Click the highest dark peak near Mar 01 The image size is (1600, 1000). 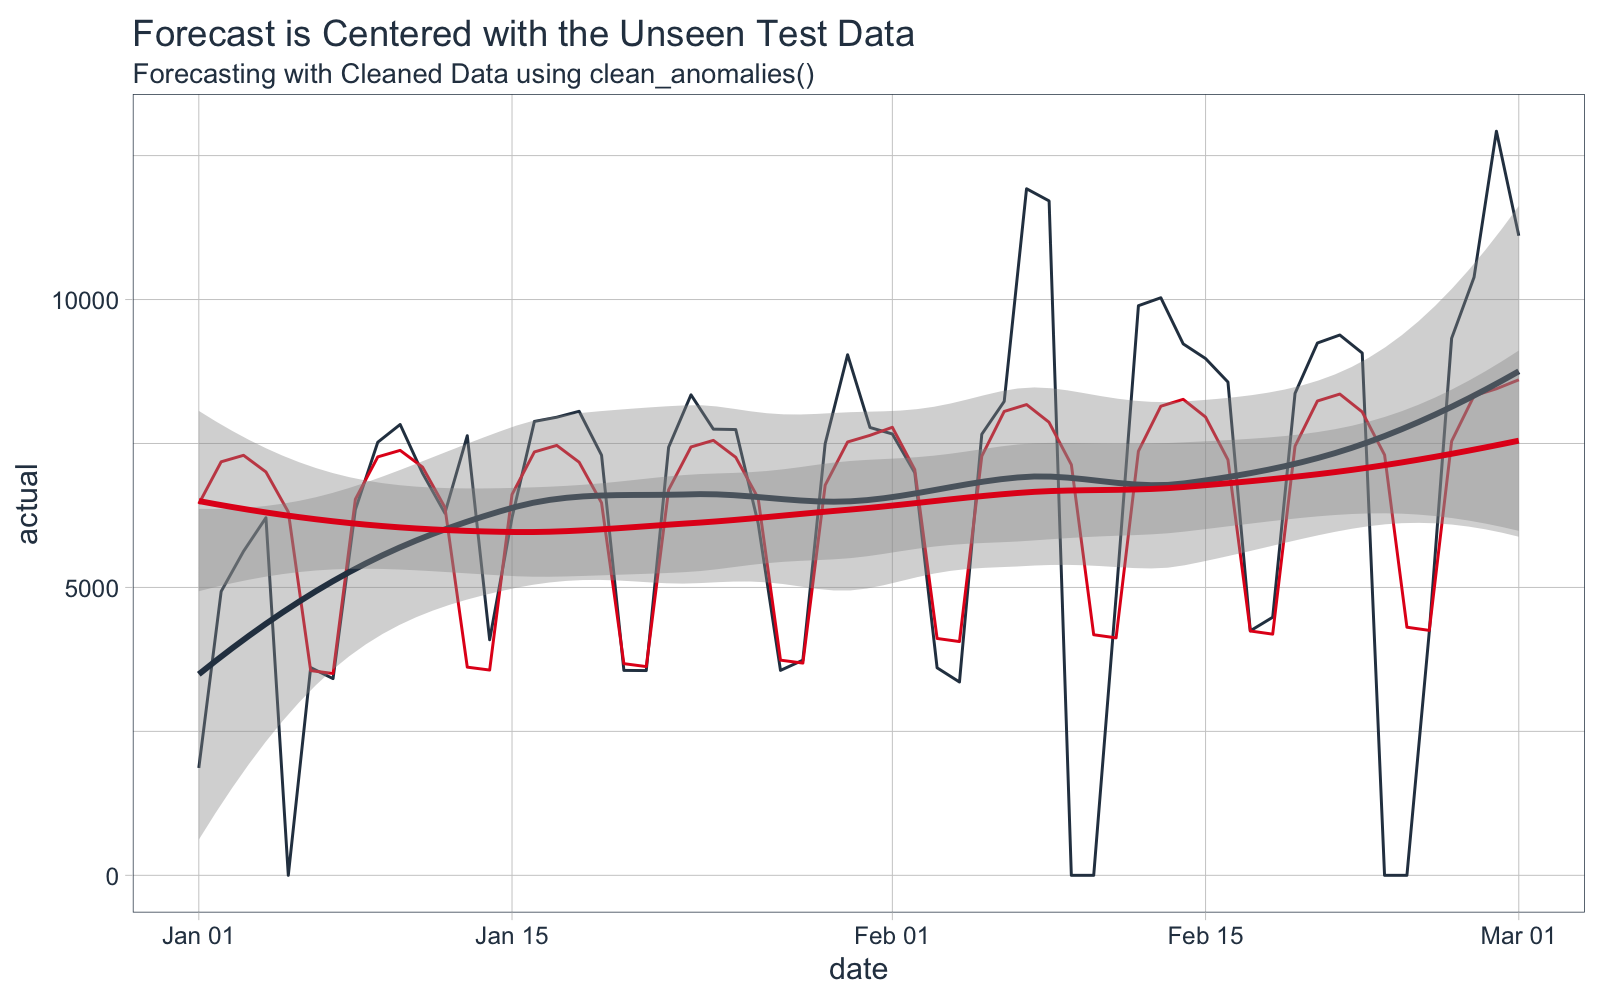coord(1496,131)
